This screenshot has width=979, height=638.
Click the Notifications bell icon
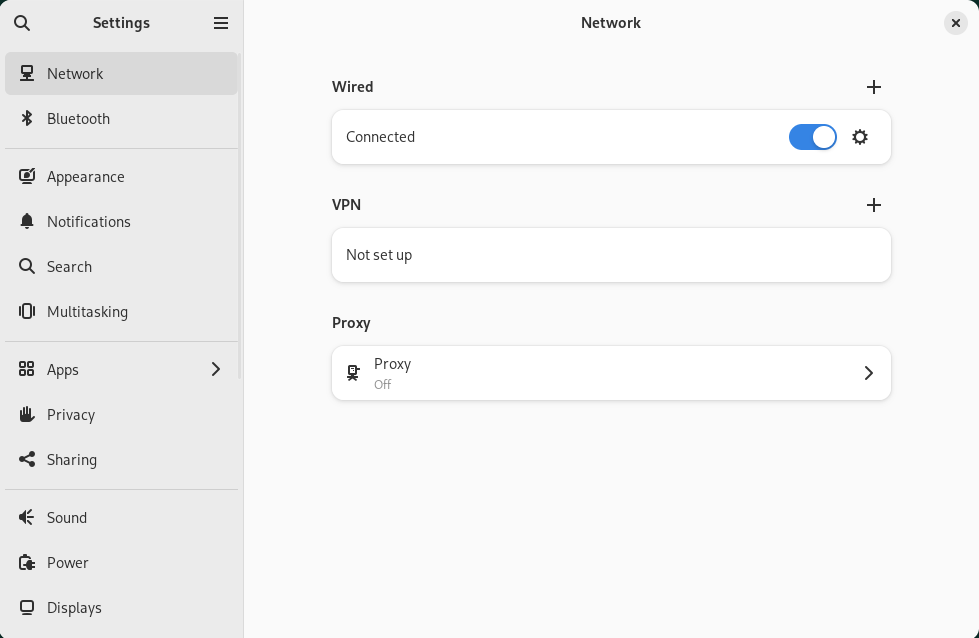[x=27, y=222]
